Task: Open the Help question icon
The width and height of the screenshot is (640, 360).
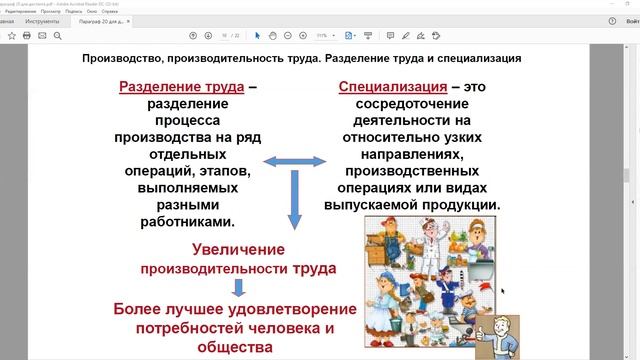Action: tap(612, 21)
